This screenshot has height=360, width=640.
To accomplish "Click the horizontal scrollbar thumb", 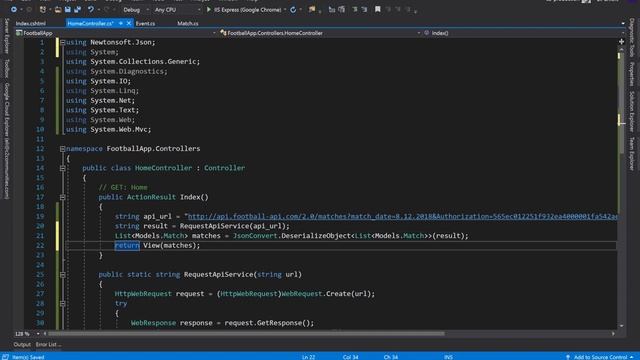I will [x=247, y=333].
